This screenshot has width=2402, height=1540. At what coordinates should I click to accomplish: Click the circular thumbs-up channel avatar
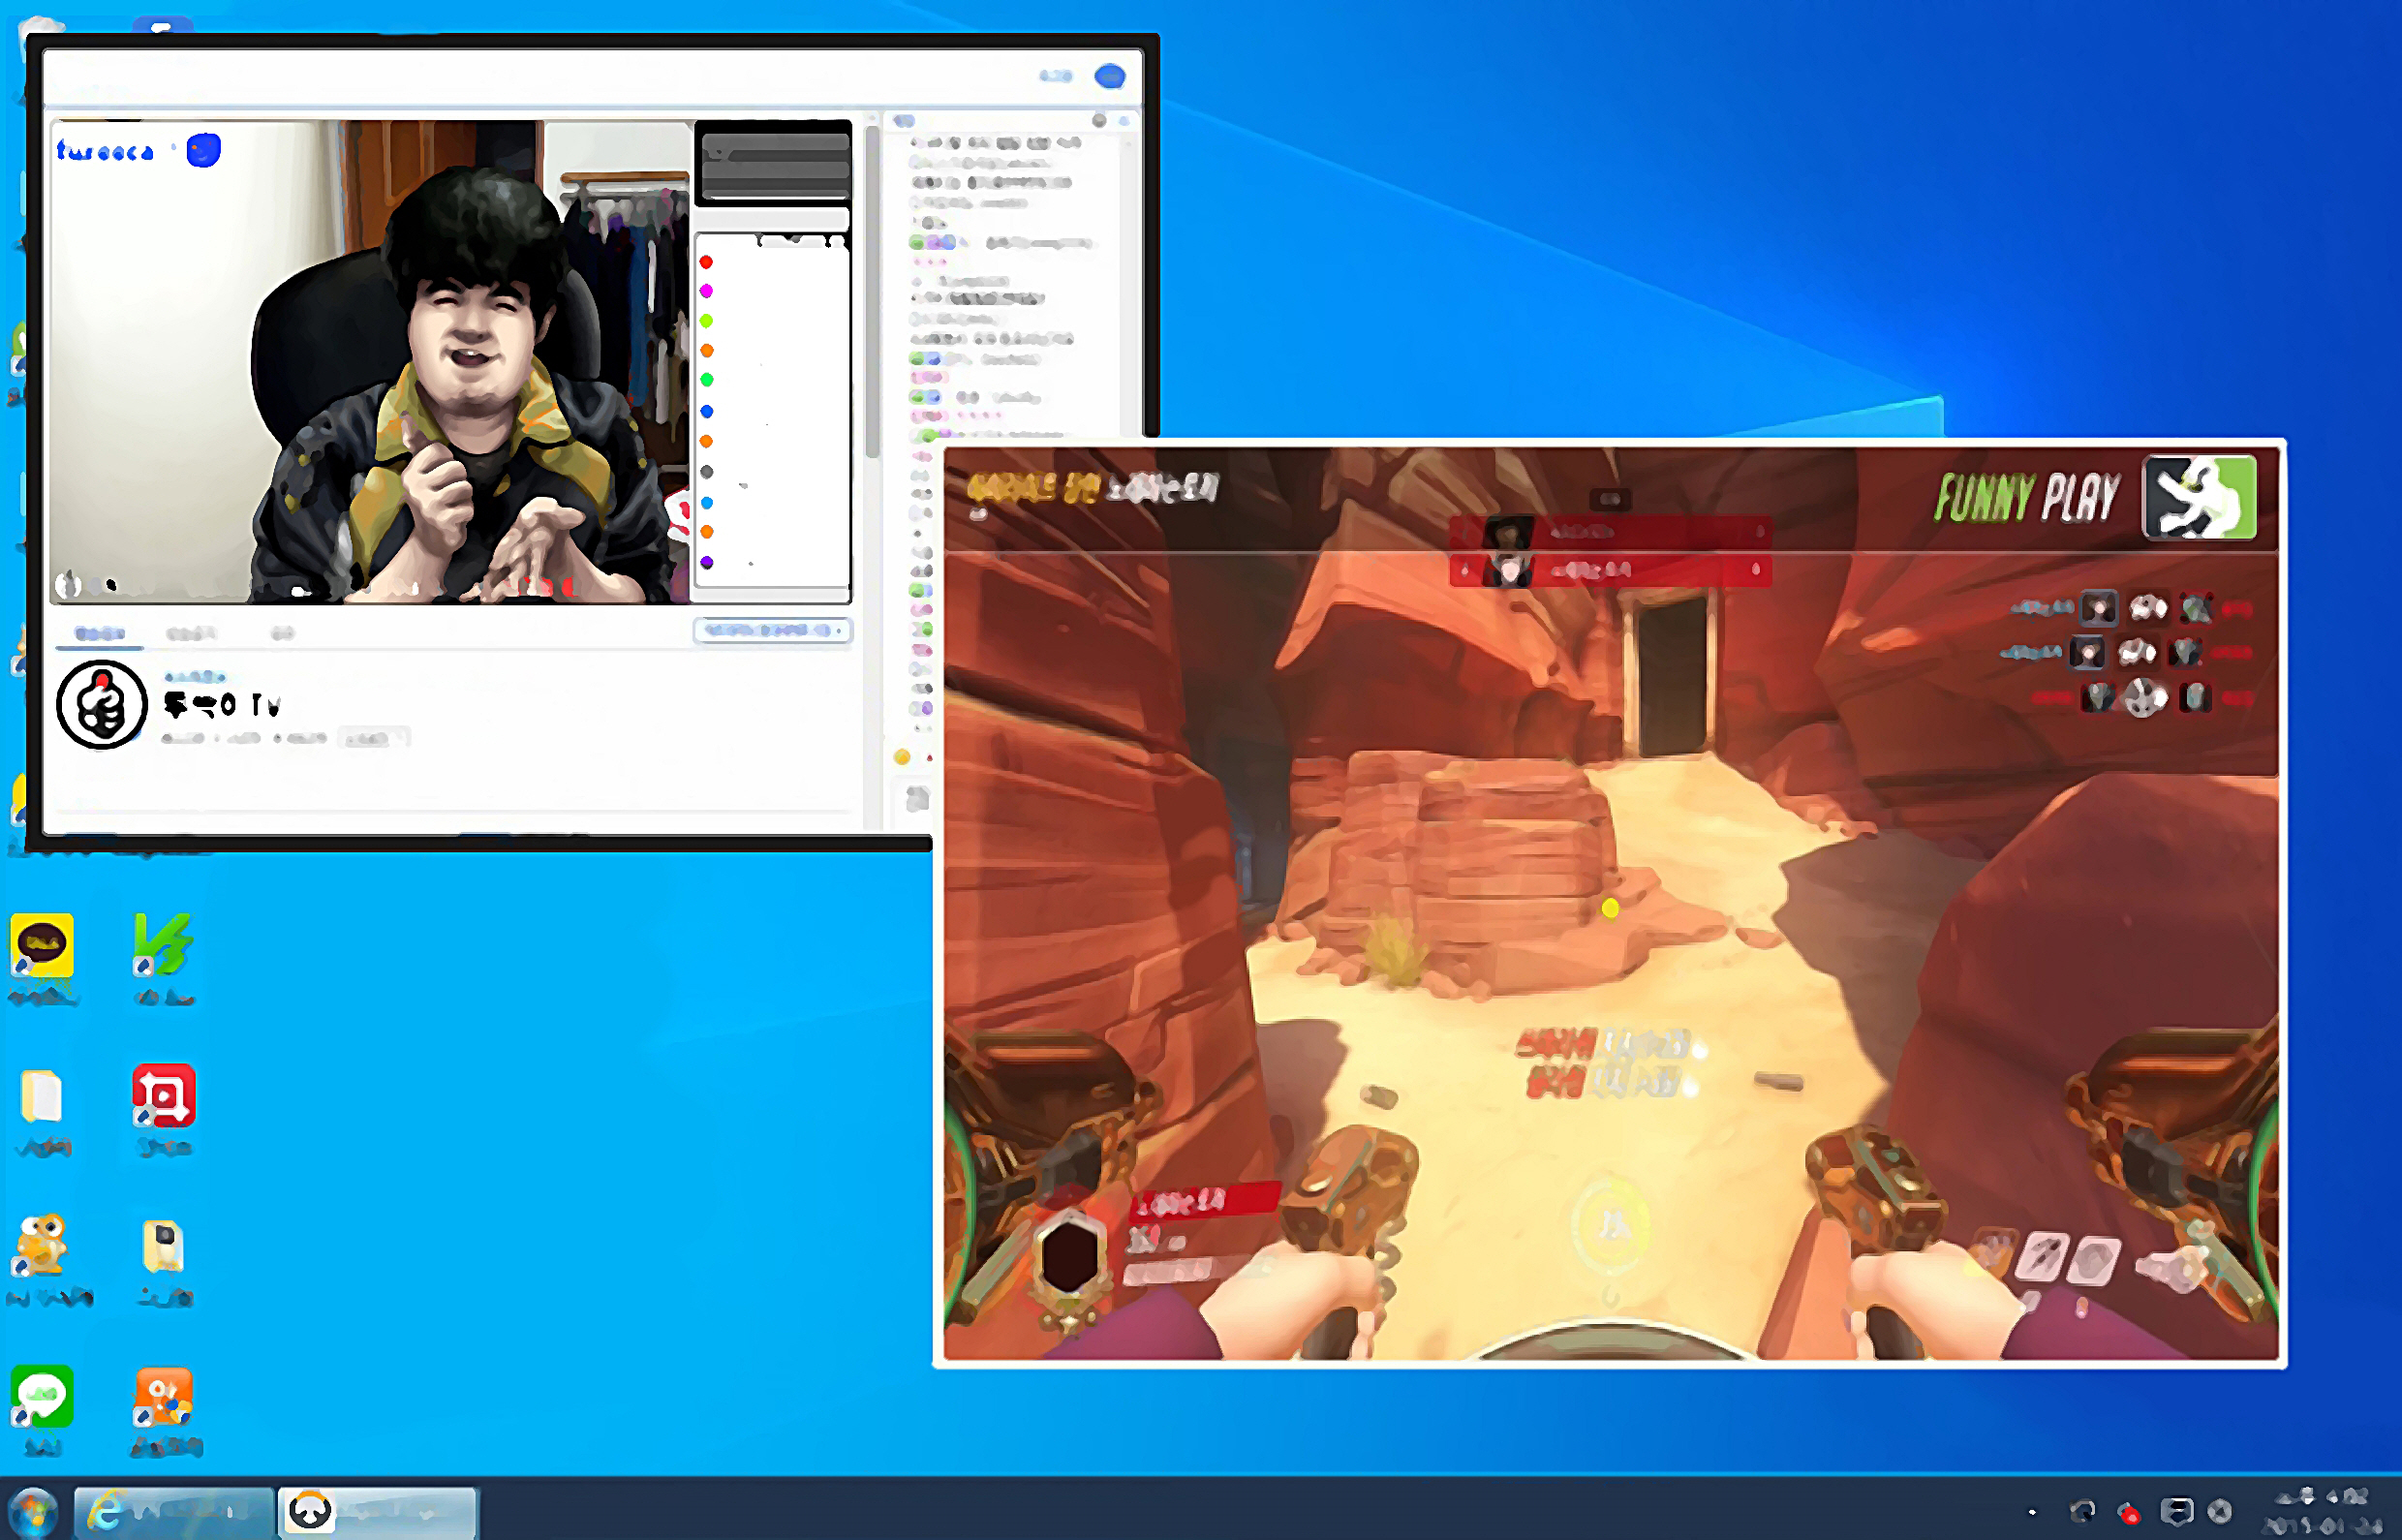click(x=102, y=704)
